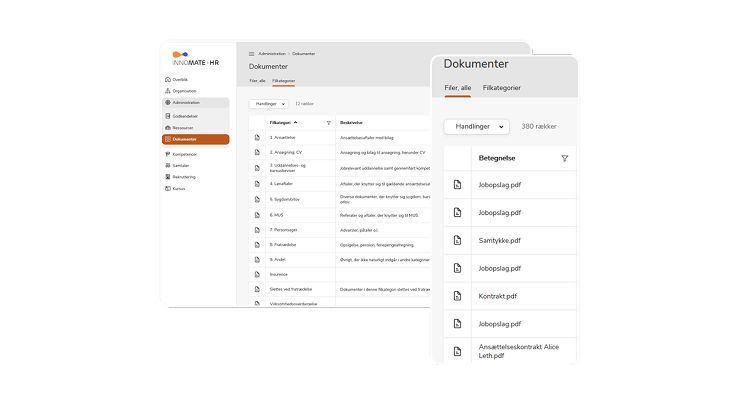Open Rekruttering from the sidebar
Viewport: 740px width, 400px height.
coord(184,176)
